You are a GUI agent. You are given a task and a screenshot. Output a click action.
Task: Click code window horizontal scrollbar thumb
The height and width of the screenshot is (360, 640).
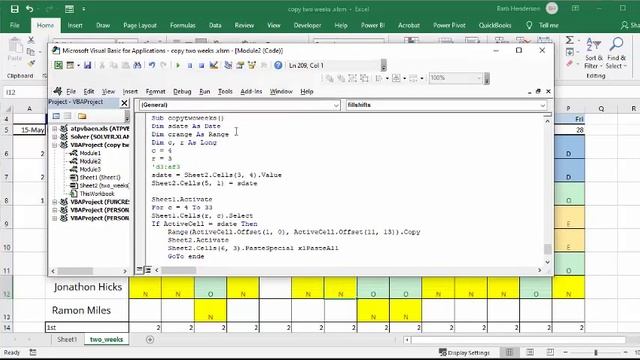click(179, 270)
